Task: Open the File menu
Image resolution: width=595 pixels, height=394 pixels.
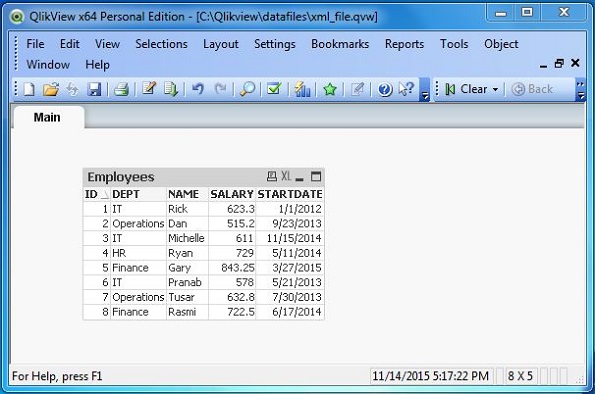Action: point(35,44)
